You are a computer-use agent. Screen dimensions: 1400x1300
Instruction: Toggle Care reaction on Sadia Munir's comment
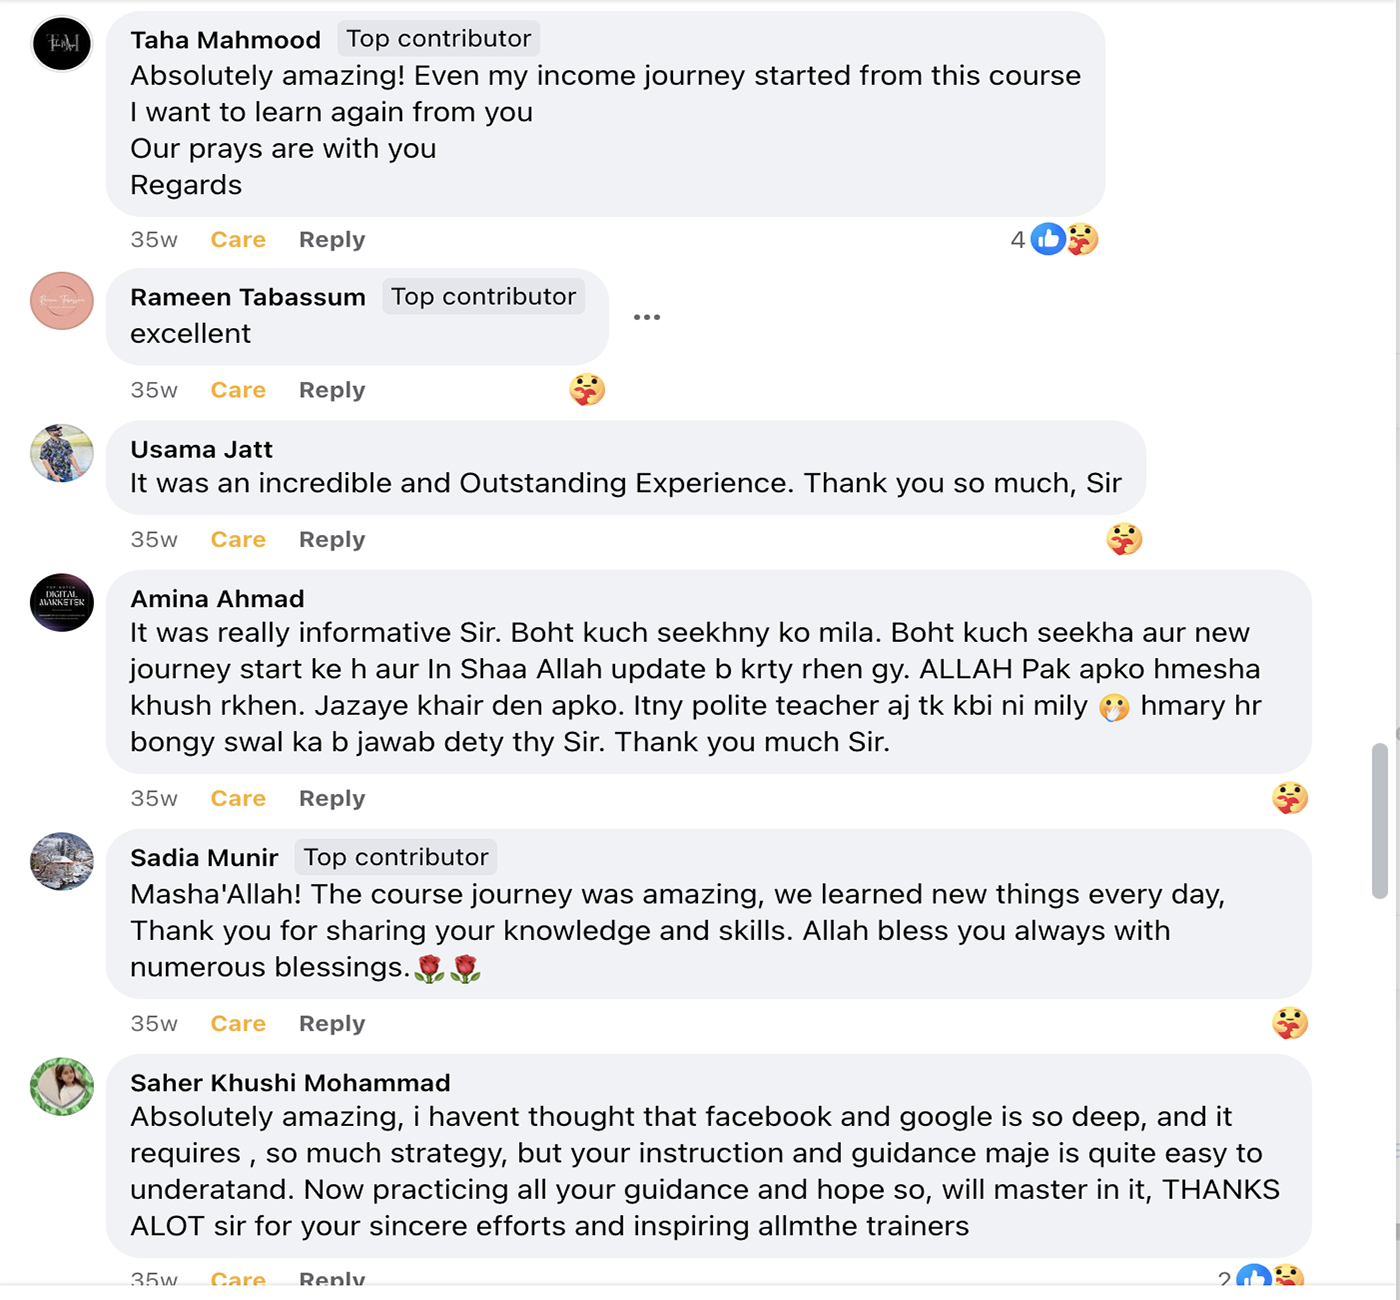tap(238, 1024)
